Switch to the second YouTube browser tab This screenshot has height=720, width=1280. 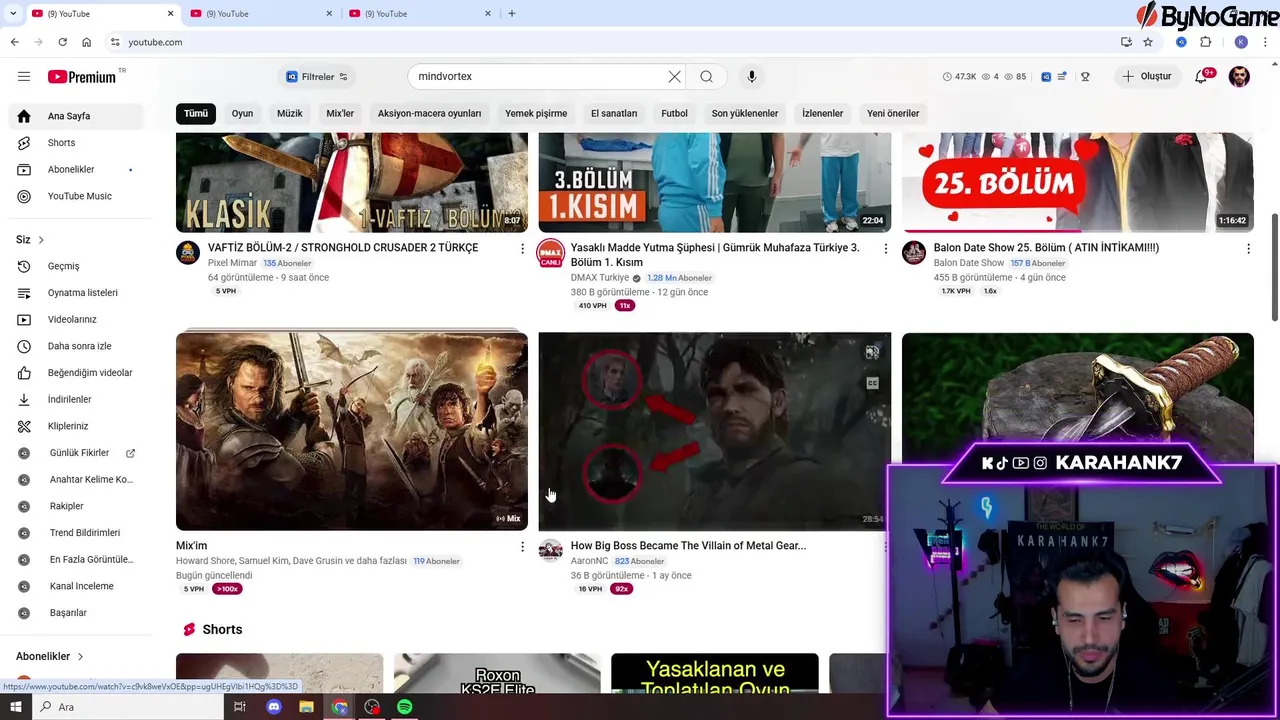pyautogui.click(x=260, y=13)
